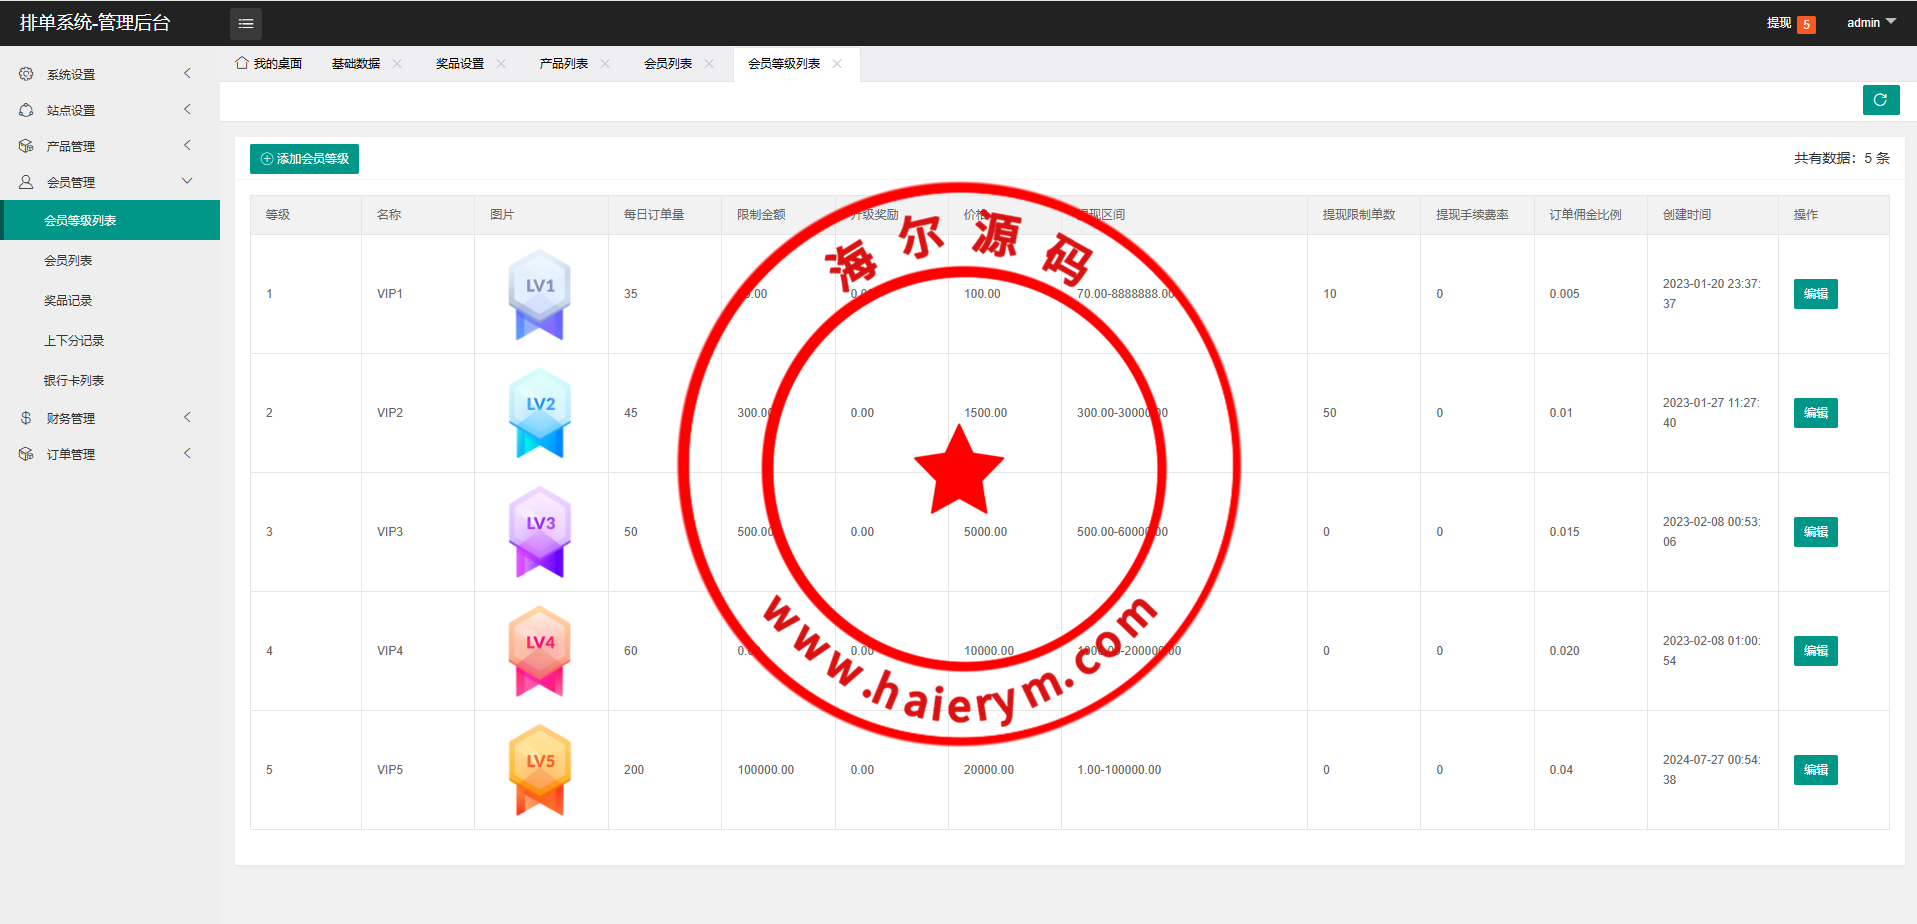Image resolution: width=1917 pixels, height=924 pixels.
Task: Click the 提现 notification badge
Action: (x=1806, y=24)
